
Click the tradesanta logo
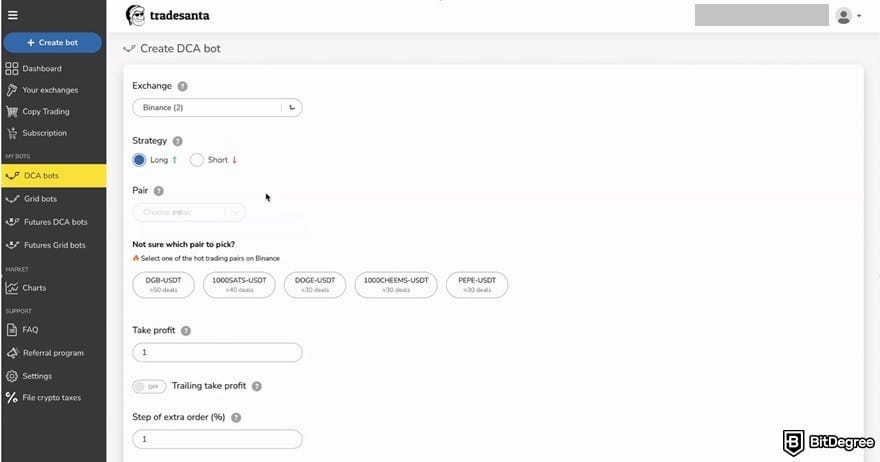[x=167, y=15]
